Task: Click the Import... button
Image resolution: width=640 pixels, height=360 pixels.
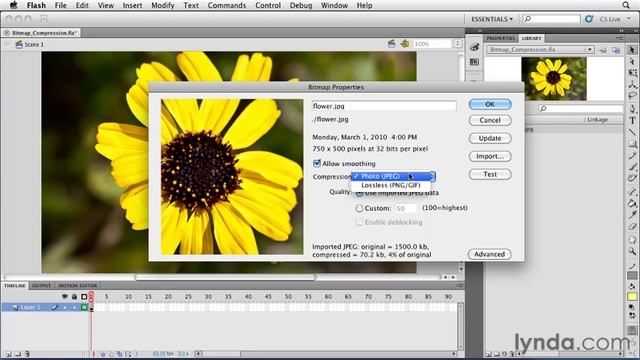Action: point(490,156)
